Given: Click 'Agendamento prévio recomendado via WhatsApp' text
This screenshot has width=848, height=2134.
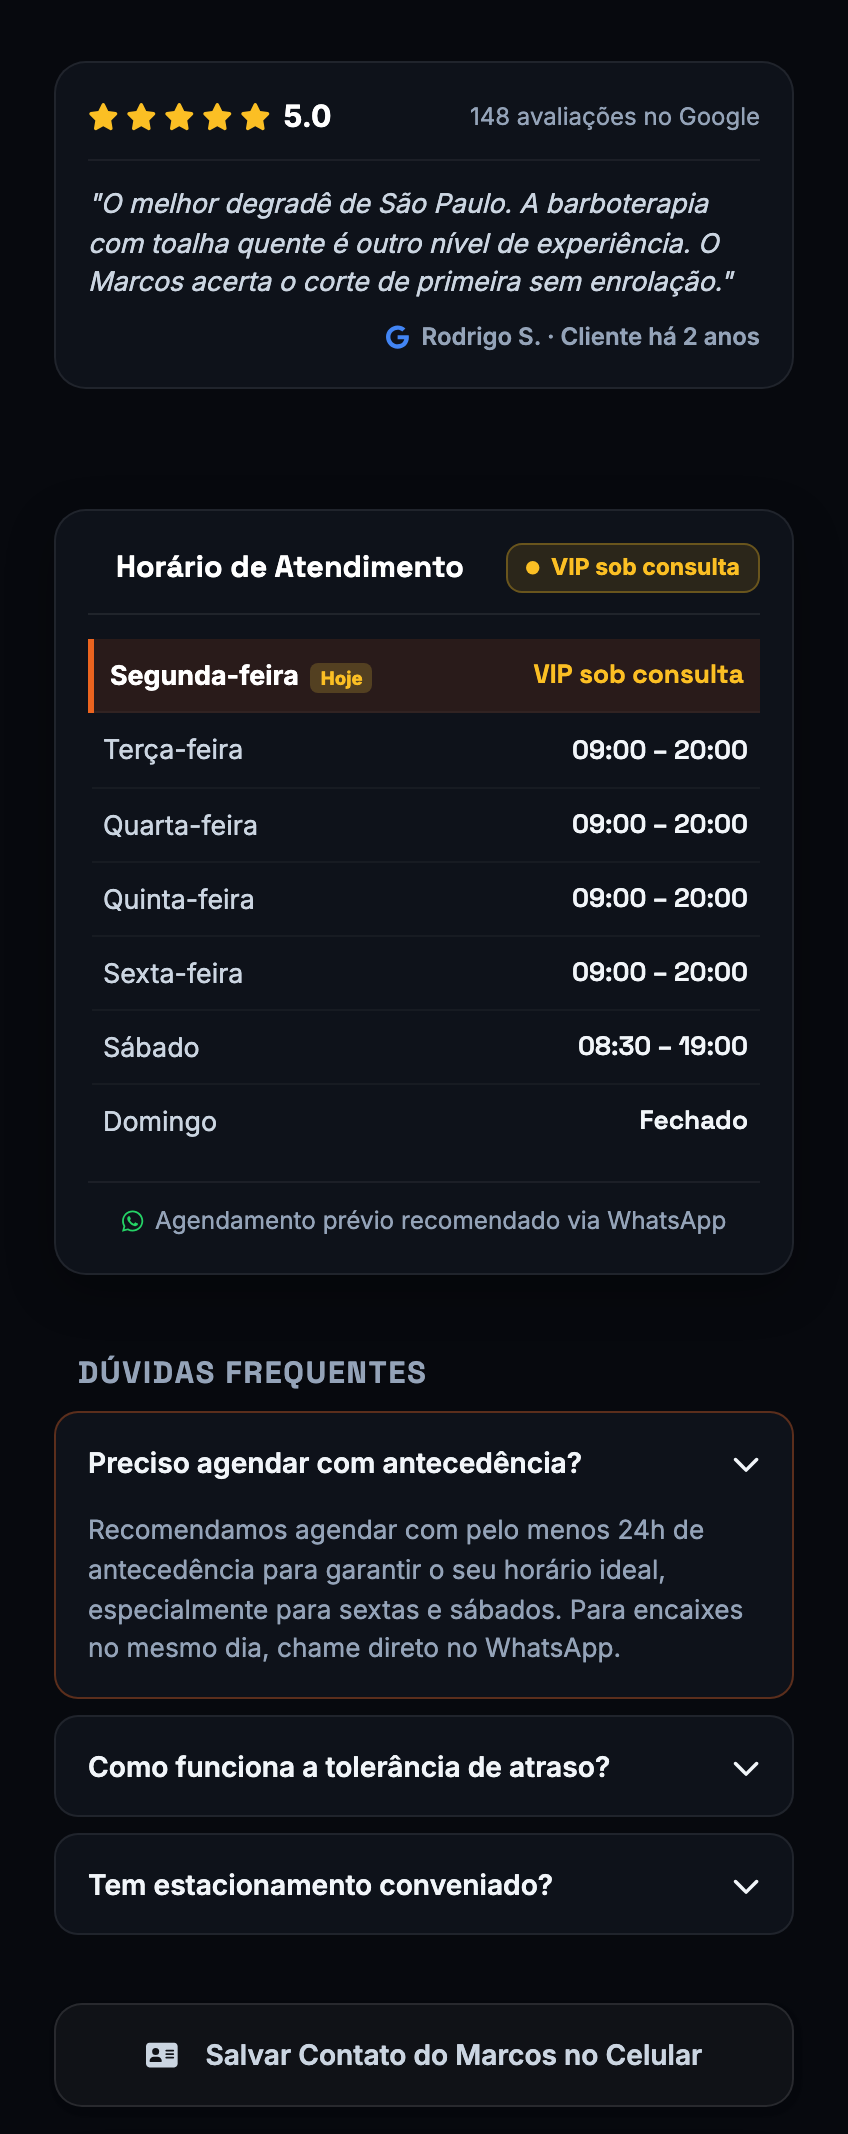Looking at the screenshot, I should click(440, 1221).
